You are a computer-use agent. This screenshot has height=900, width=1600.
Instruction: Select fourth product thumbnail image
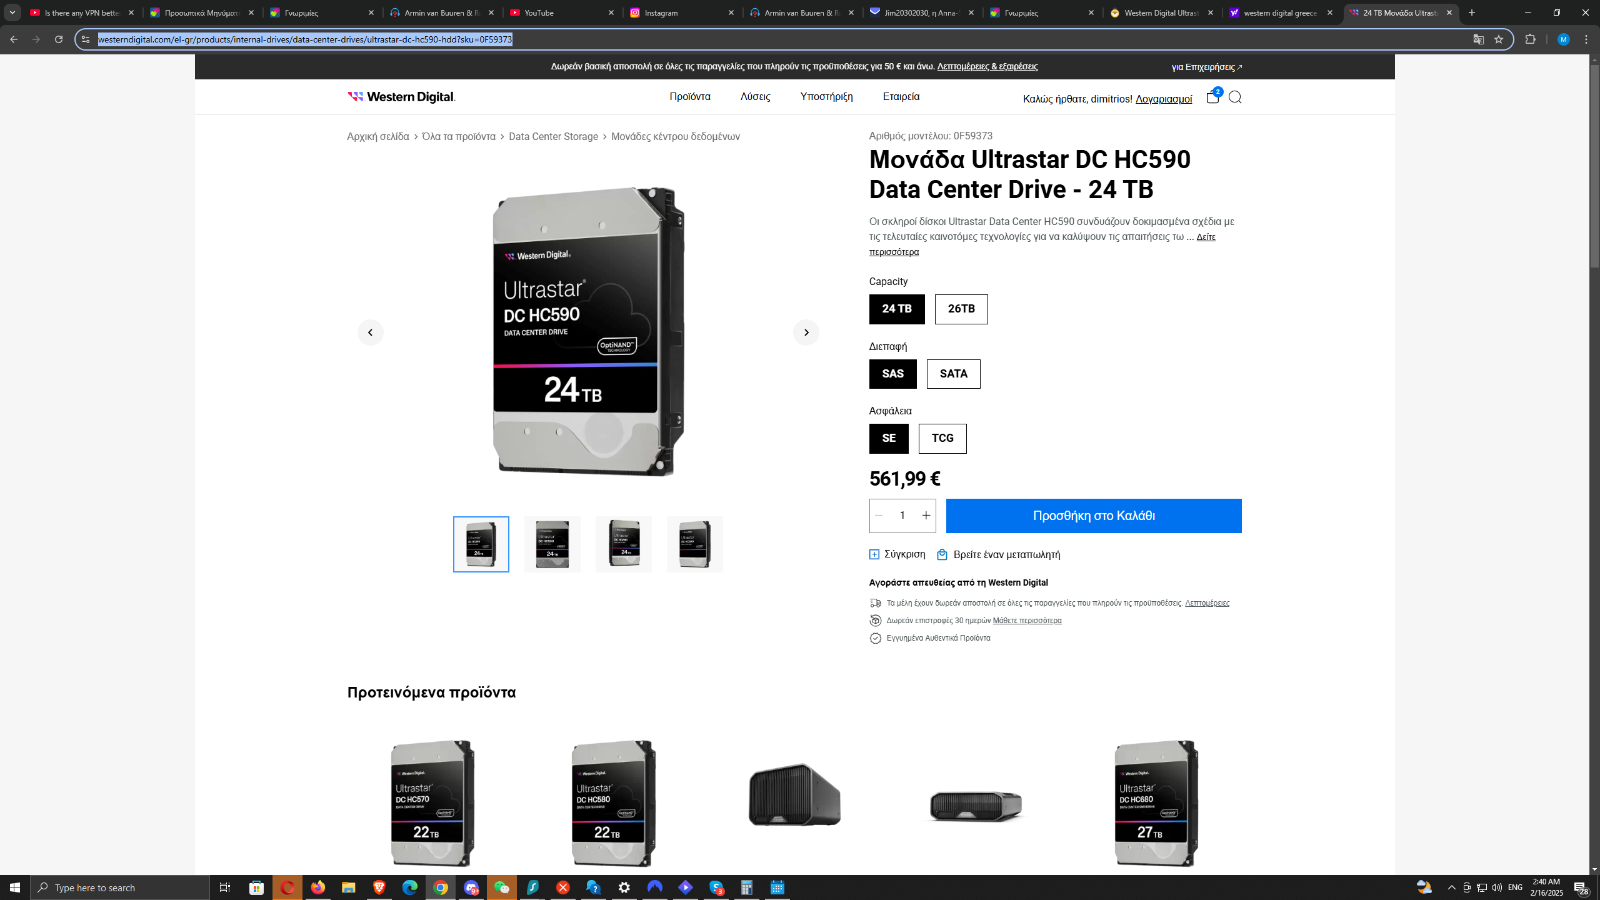695,544
